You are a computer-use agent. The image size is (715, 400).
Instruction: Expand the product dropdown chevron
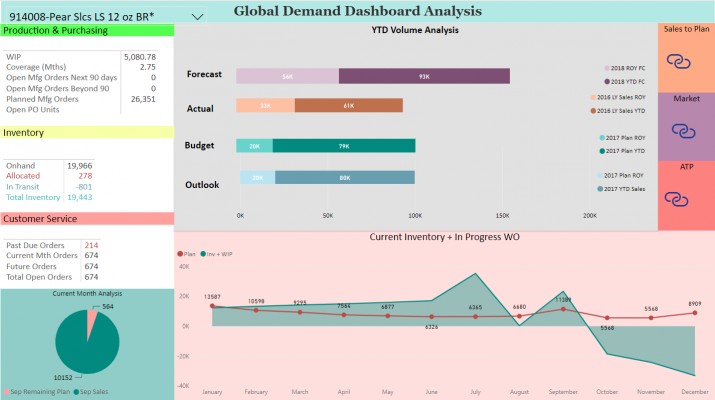point(197,17)
